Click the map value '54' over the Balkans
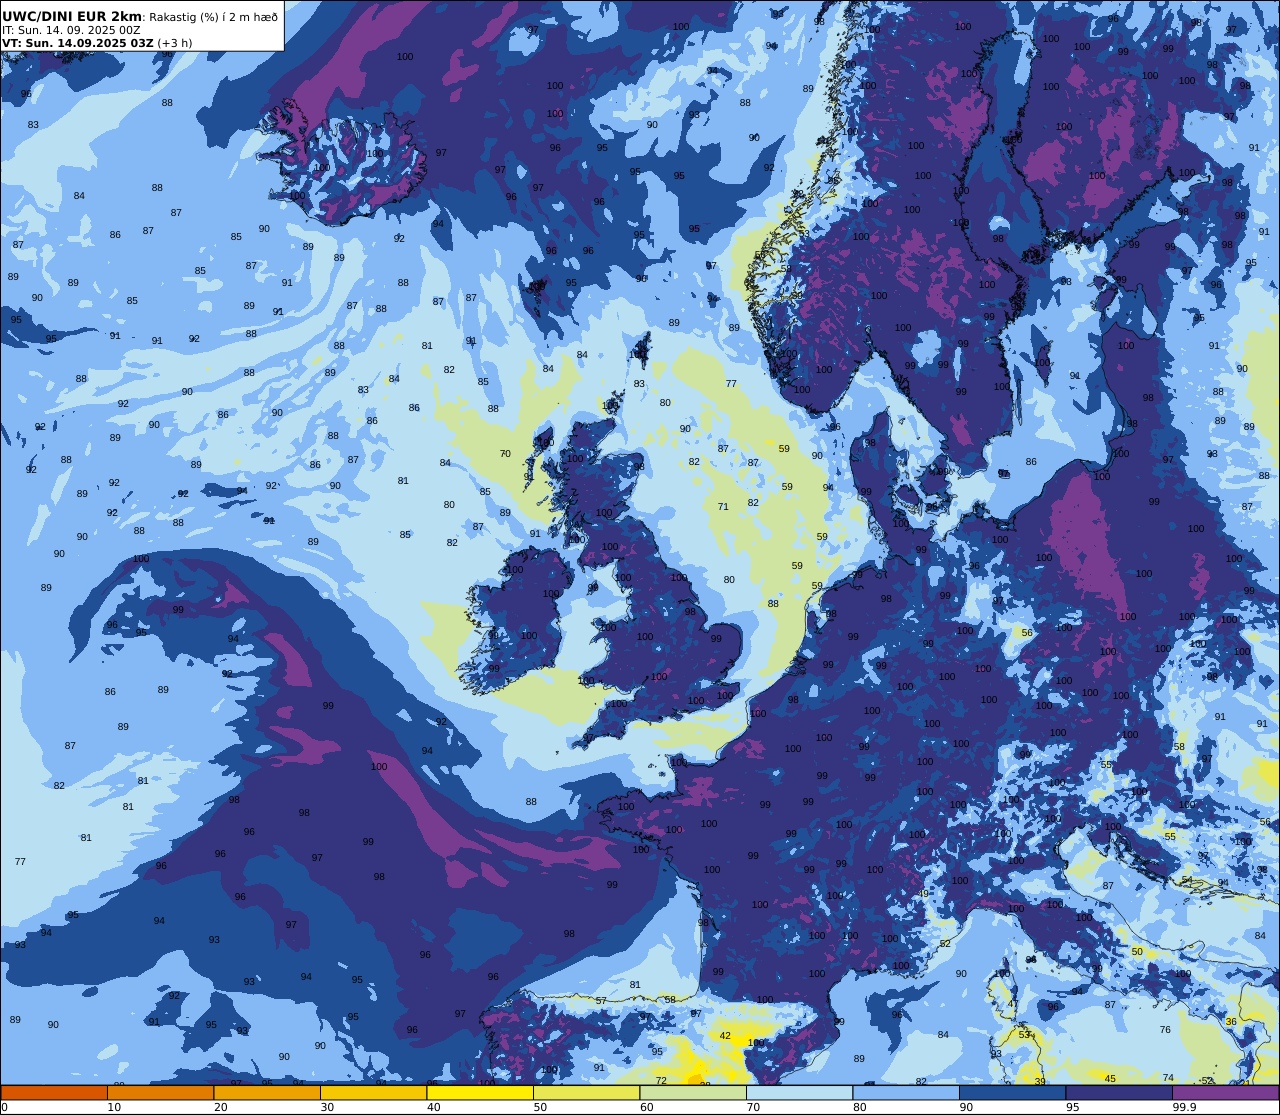This screenshot has width=1280, height=1115. [1187, 880]
